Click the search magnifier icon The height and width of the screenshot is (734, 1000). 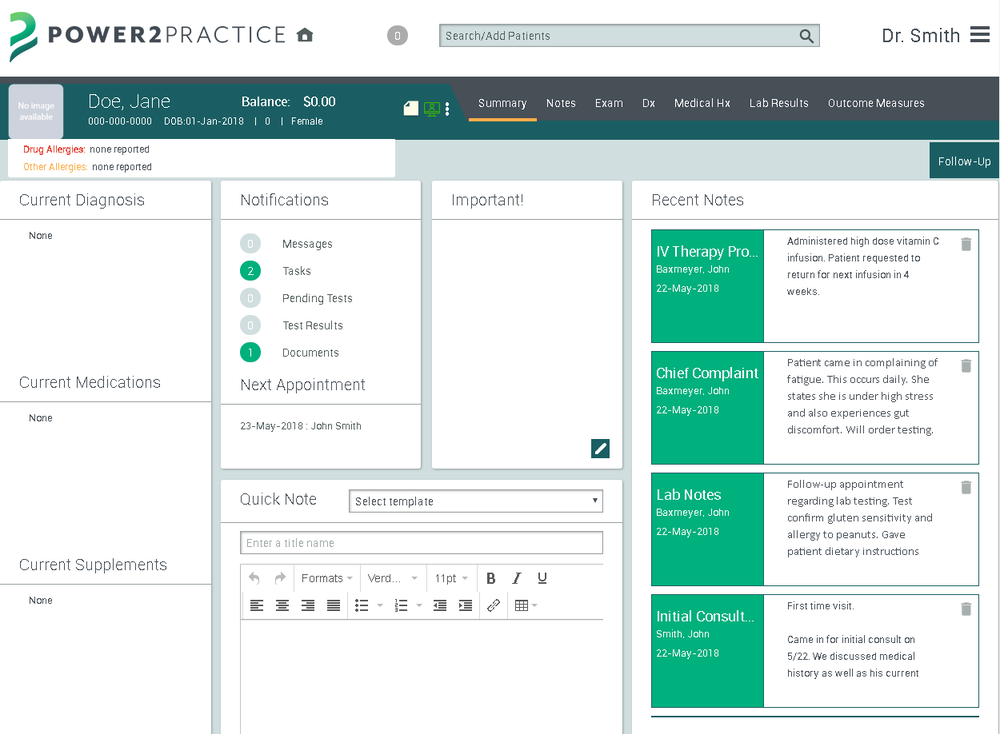807,35
